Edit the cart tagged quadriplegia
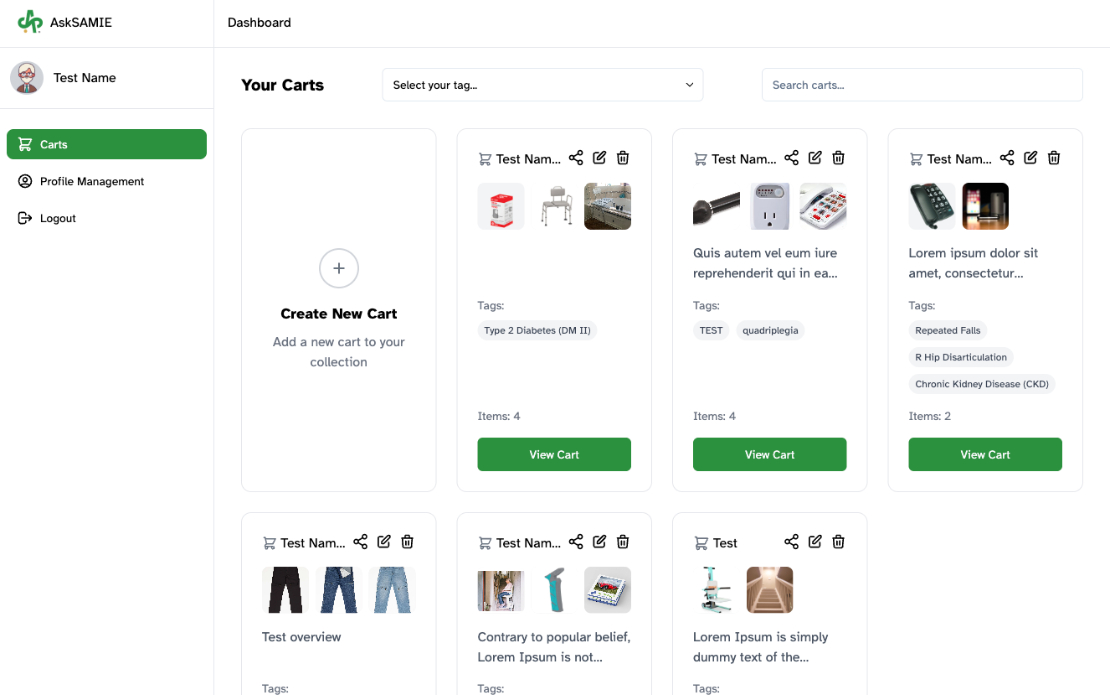This screenshot has height=695, width=1110. (x=815, y=158)
